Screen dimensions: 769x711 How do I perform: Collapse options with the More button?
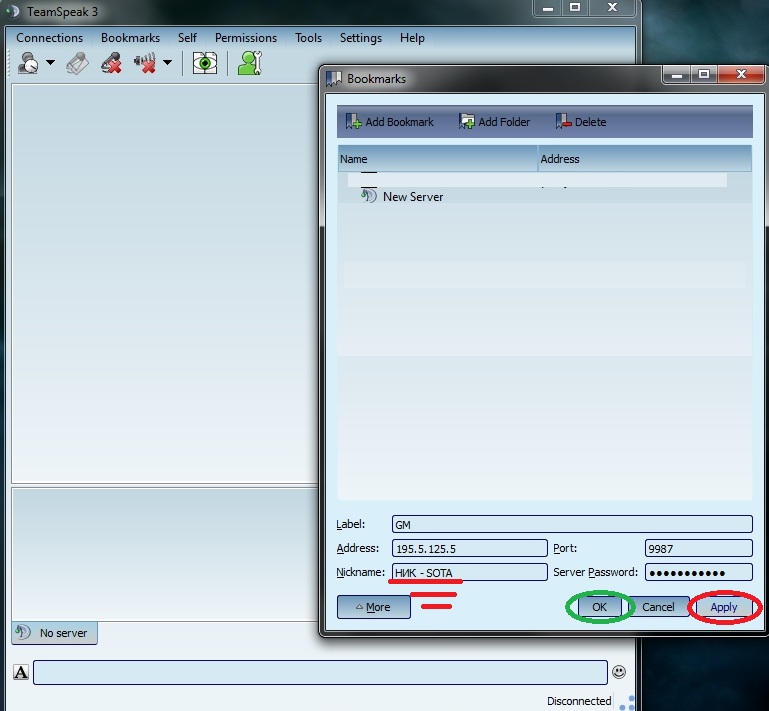[x=374, y=607]
